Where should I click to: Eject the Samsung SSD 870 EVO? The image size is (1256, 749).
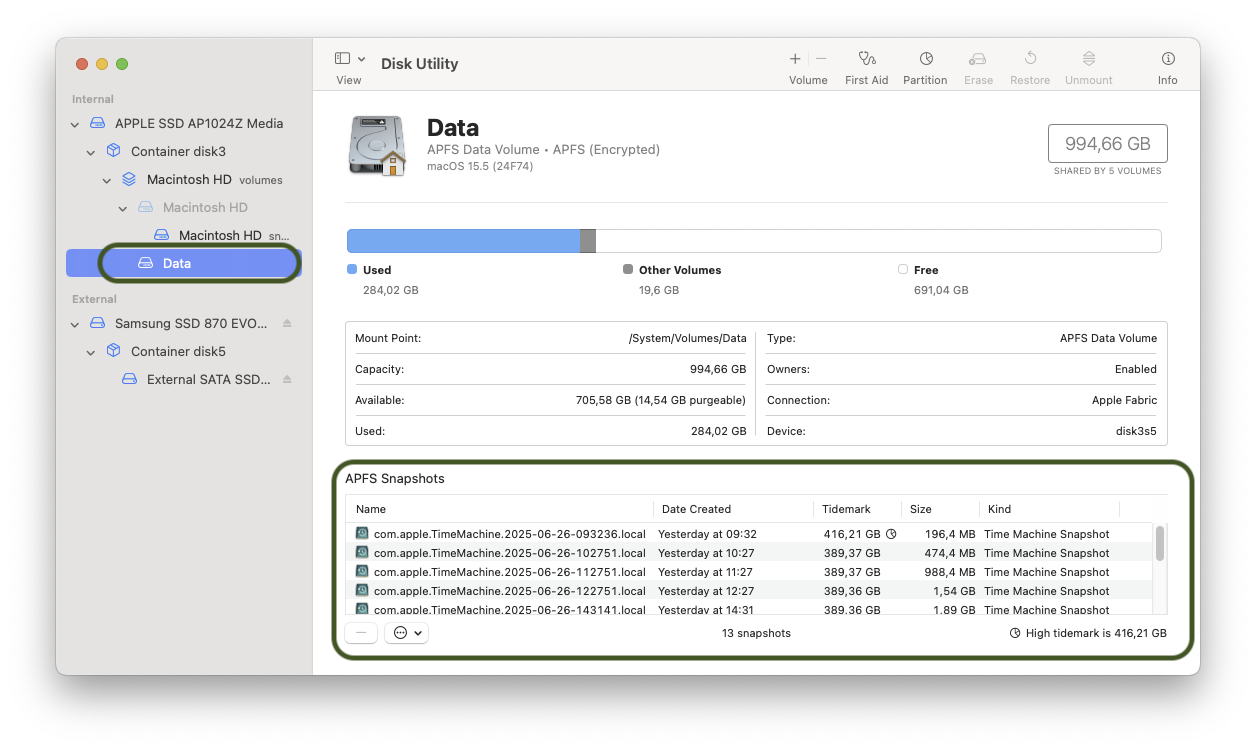click(287, 323)
